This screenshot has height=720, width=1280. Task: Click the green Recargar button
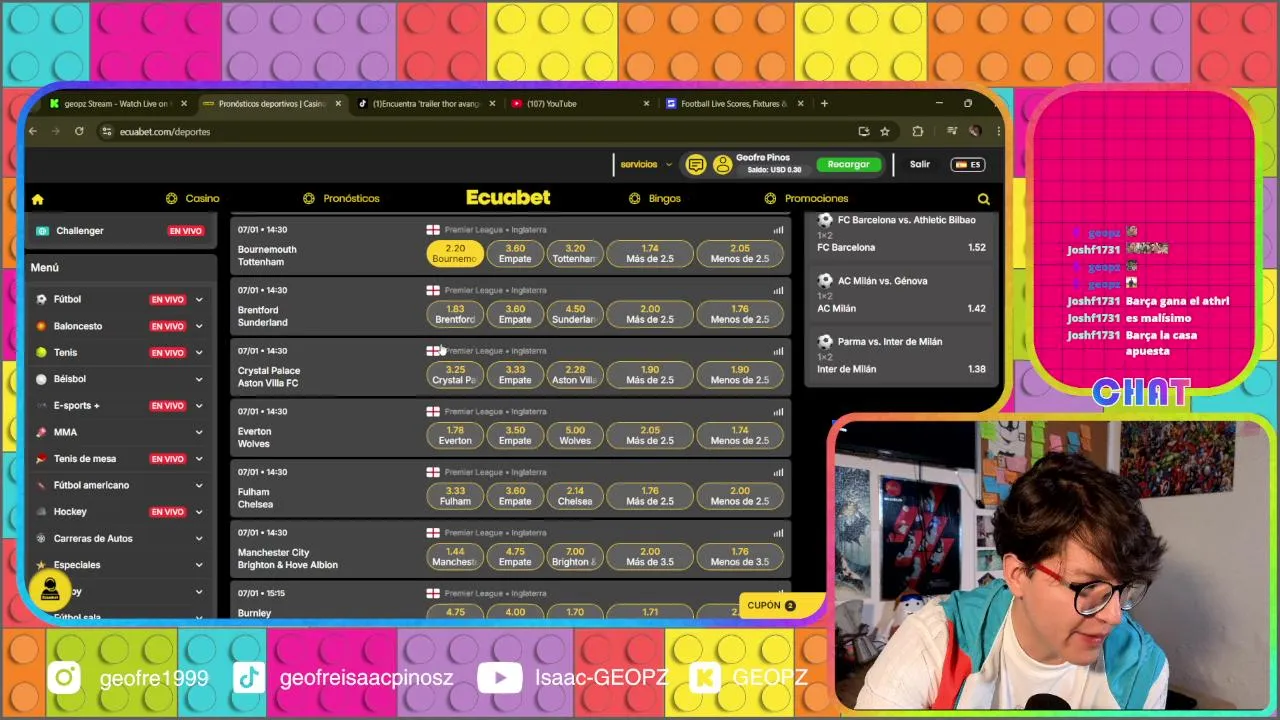point(849,165)
